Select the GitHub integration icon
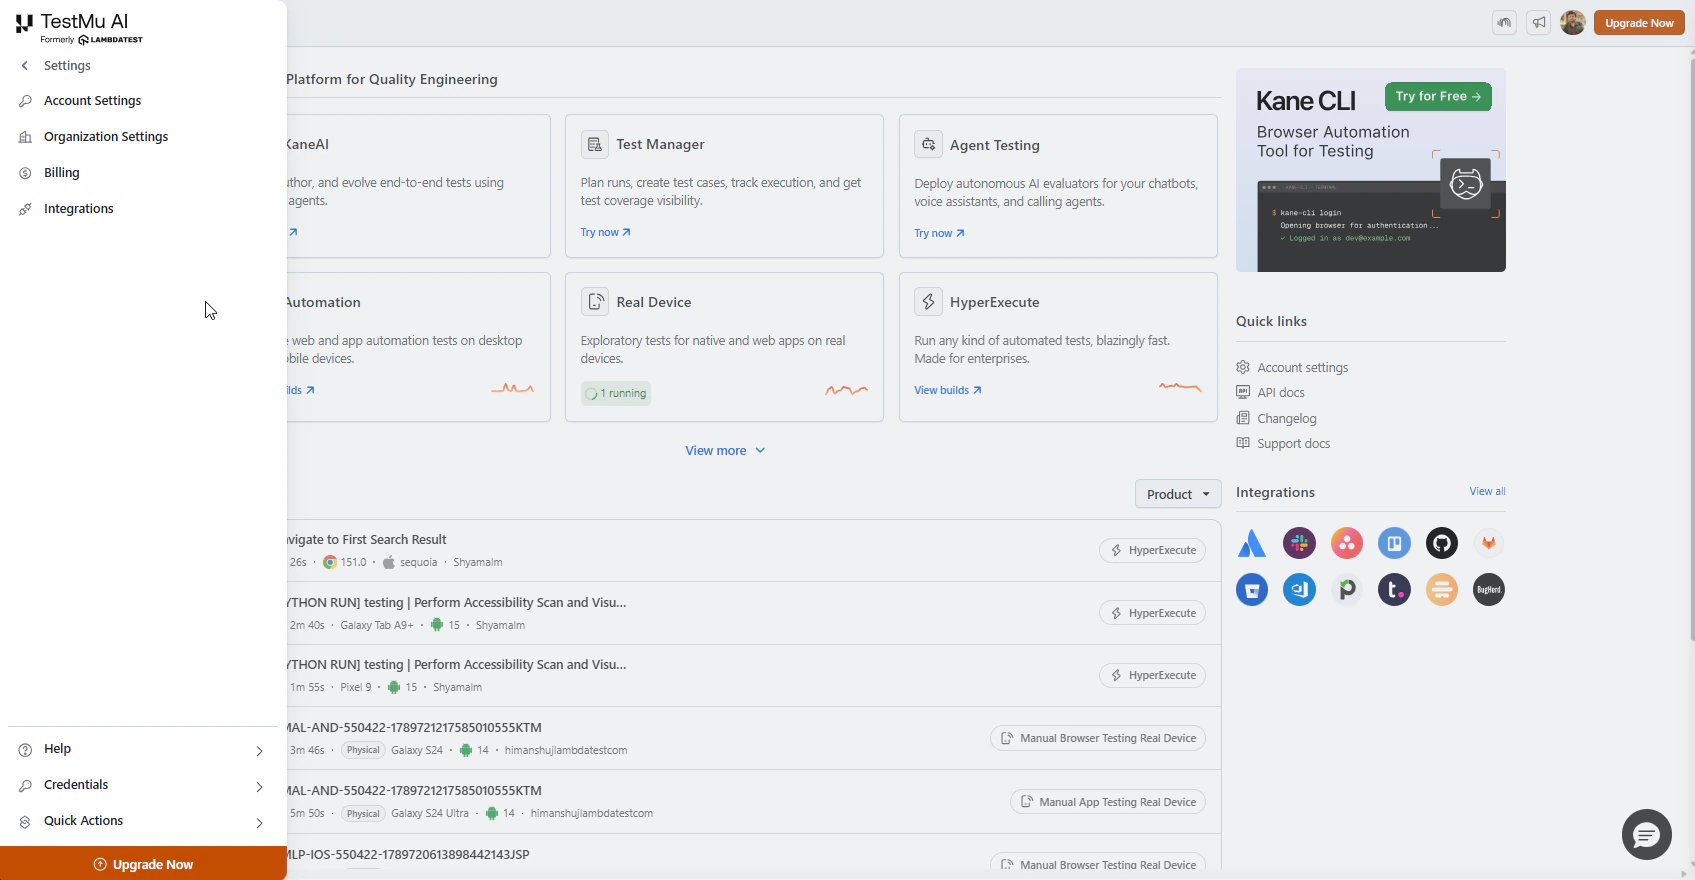 click(x=1441, y=543)
